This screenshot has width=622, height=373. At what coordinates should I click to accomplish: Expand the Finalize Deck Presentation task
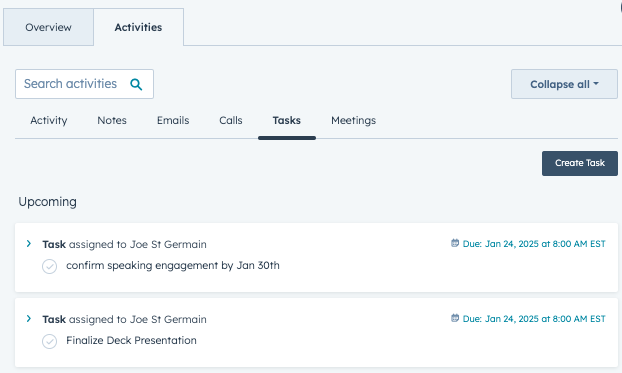click(x=29, y=319)
